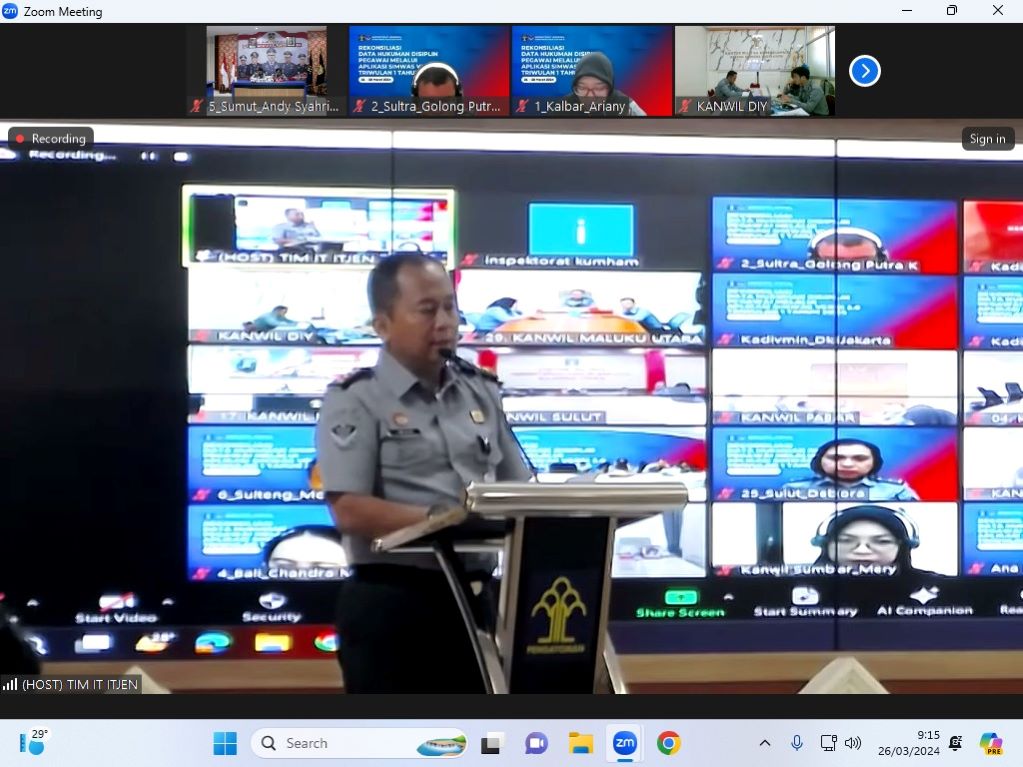Select the 5_Sumut_Andy Syahri video thumbnail
Image resolution: width=1023 pixels, height=767 pixels.
click(x=266, y=71)
